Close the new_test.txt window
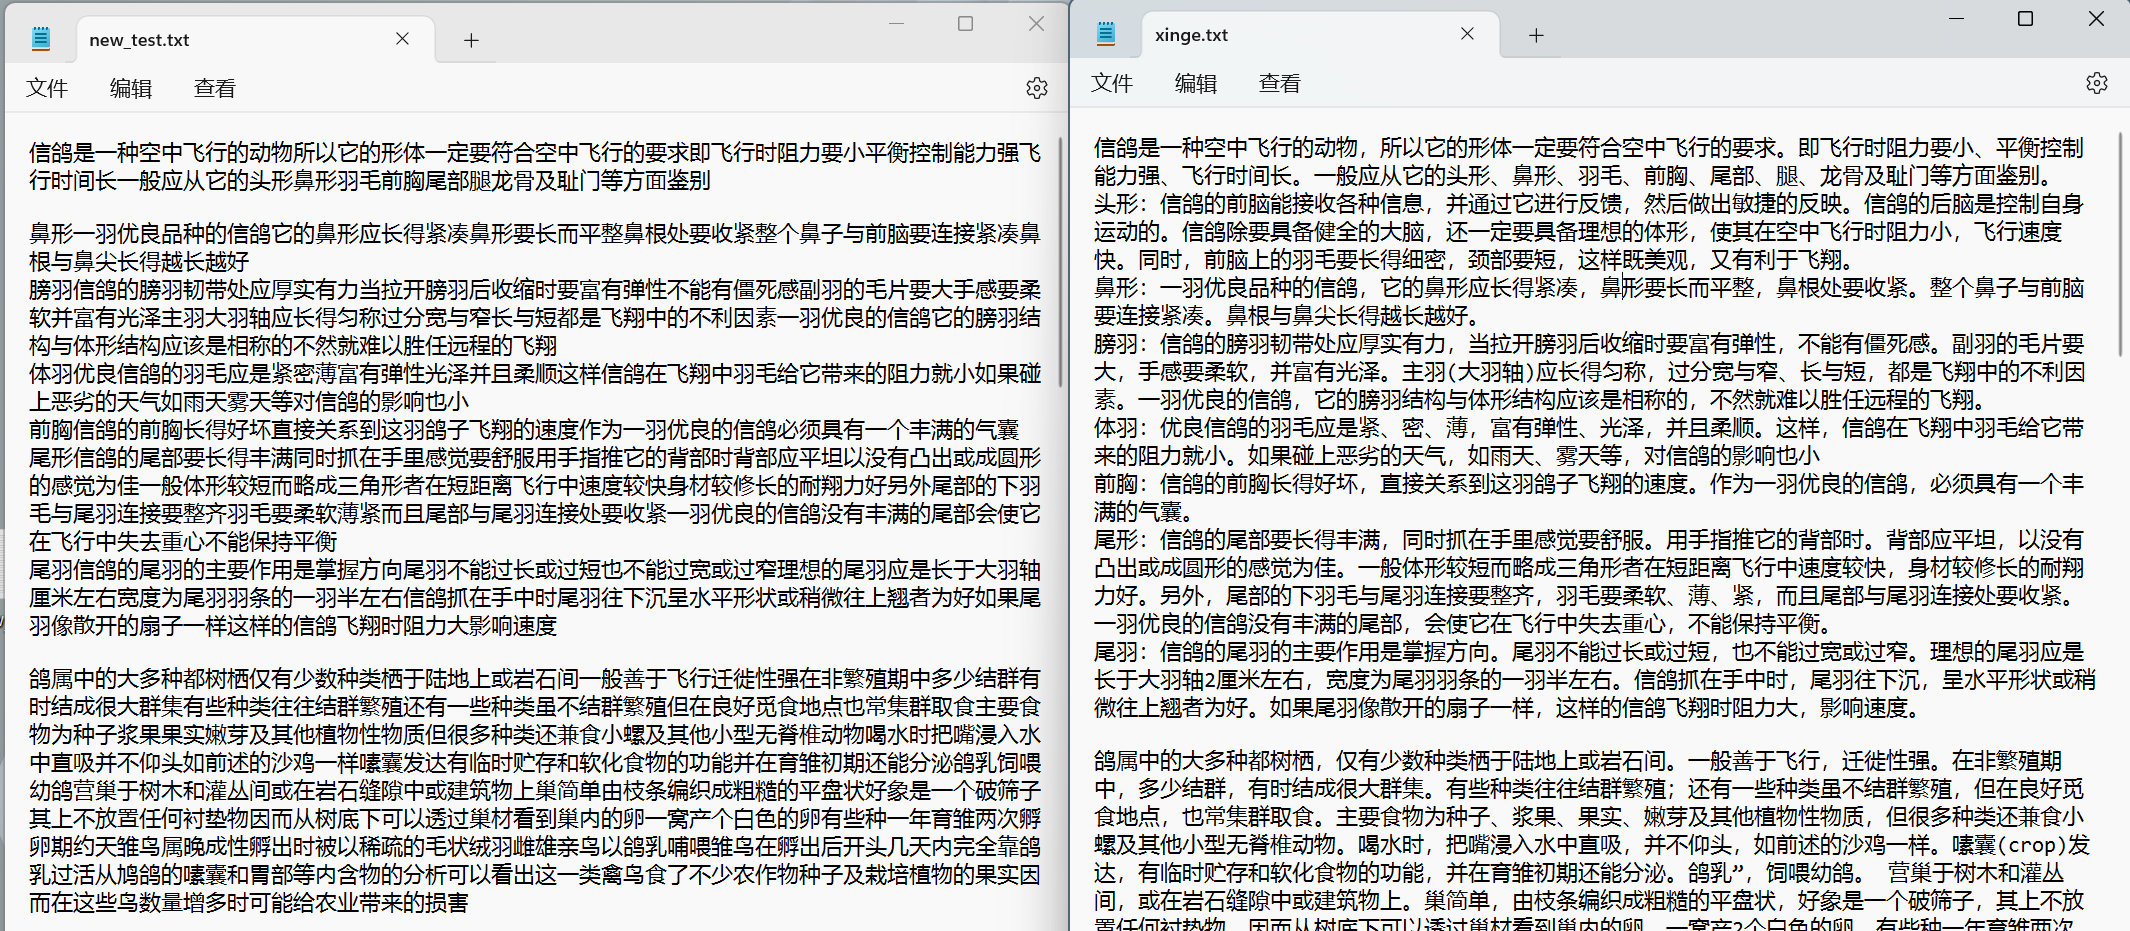 (x=1036, y=23)
